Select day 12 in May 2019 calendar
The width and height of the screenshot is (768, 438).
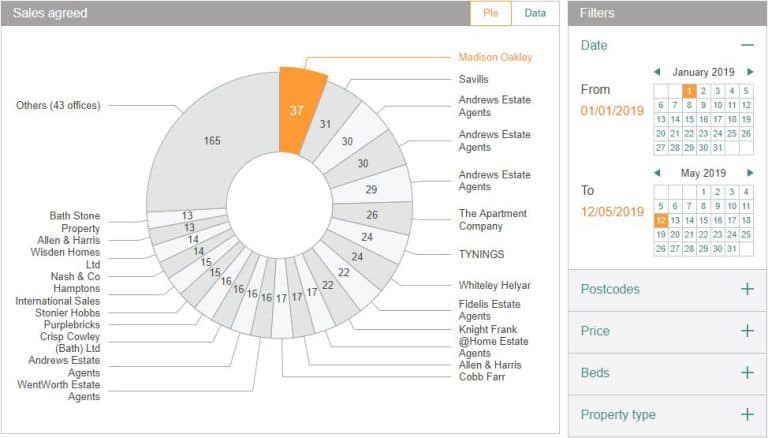(x=661, y=220)
